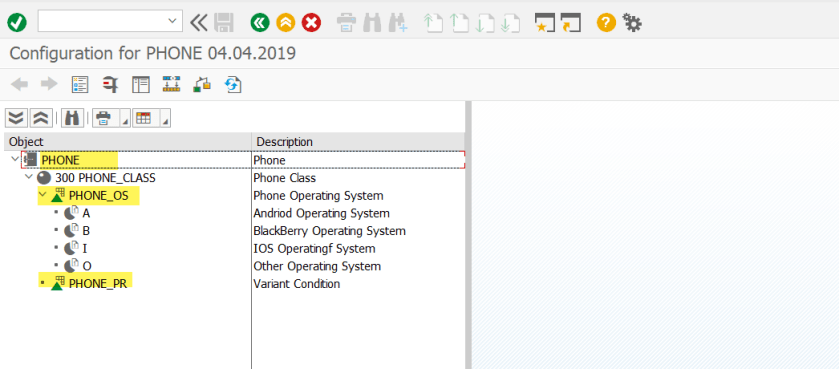Click 'Variant Condition' description
This screenshot has height=369, width=839.
pyautogui.click(x=296, y=284)
